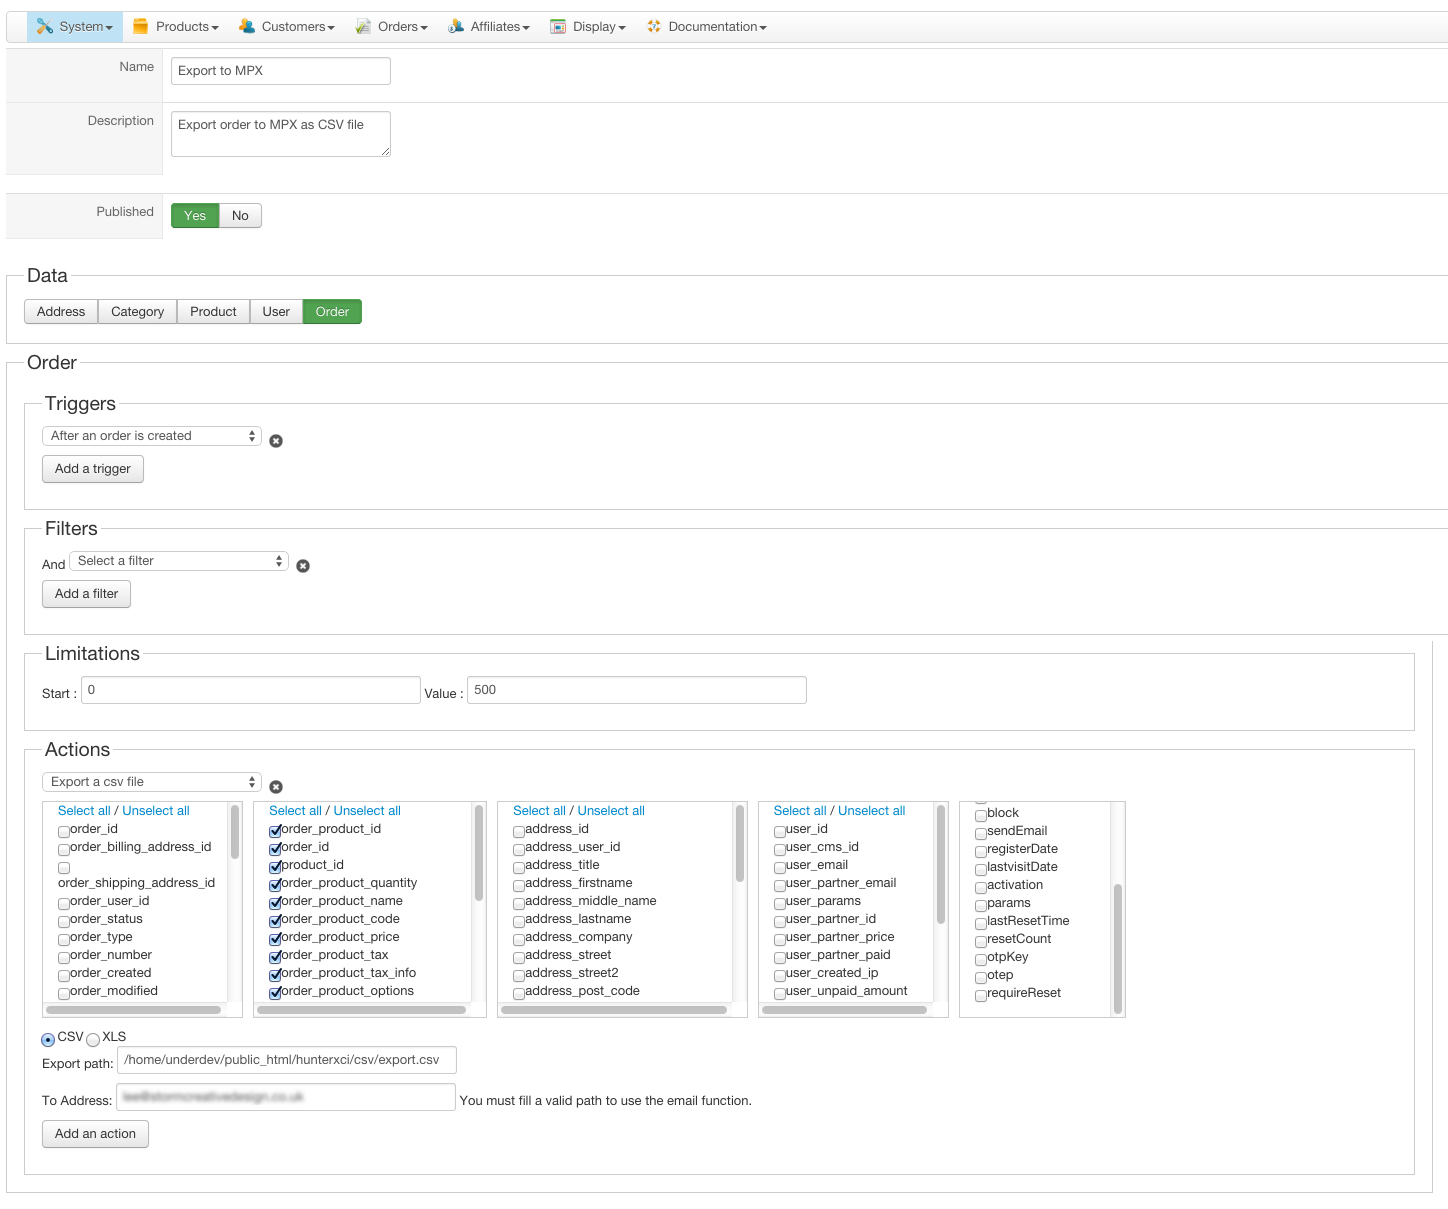Remove the 'Select a filter' filter row

coord(303,566)
